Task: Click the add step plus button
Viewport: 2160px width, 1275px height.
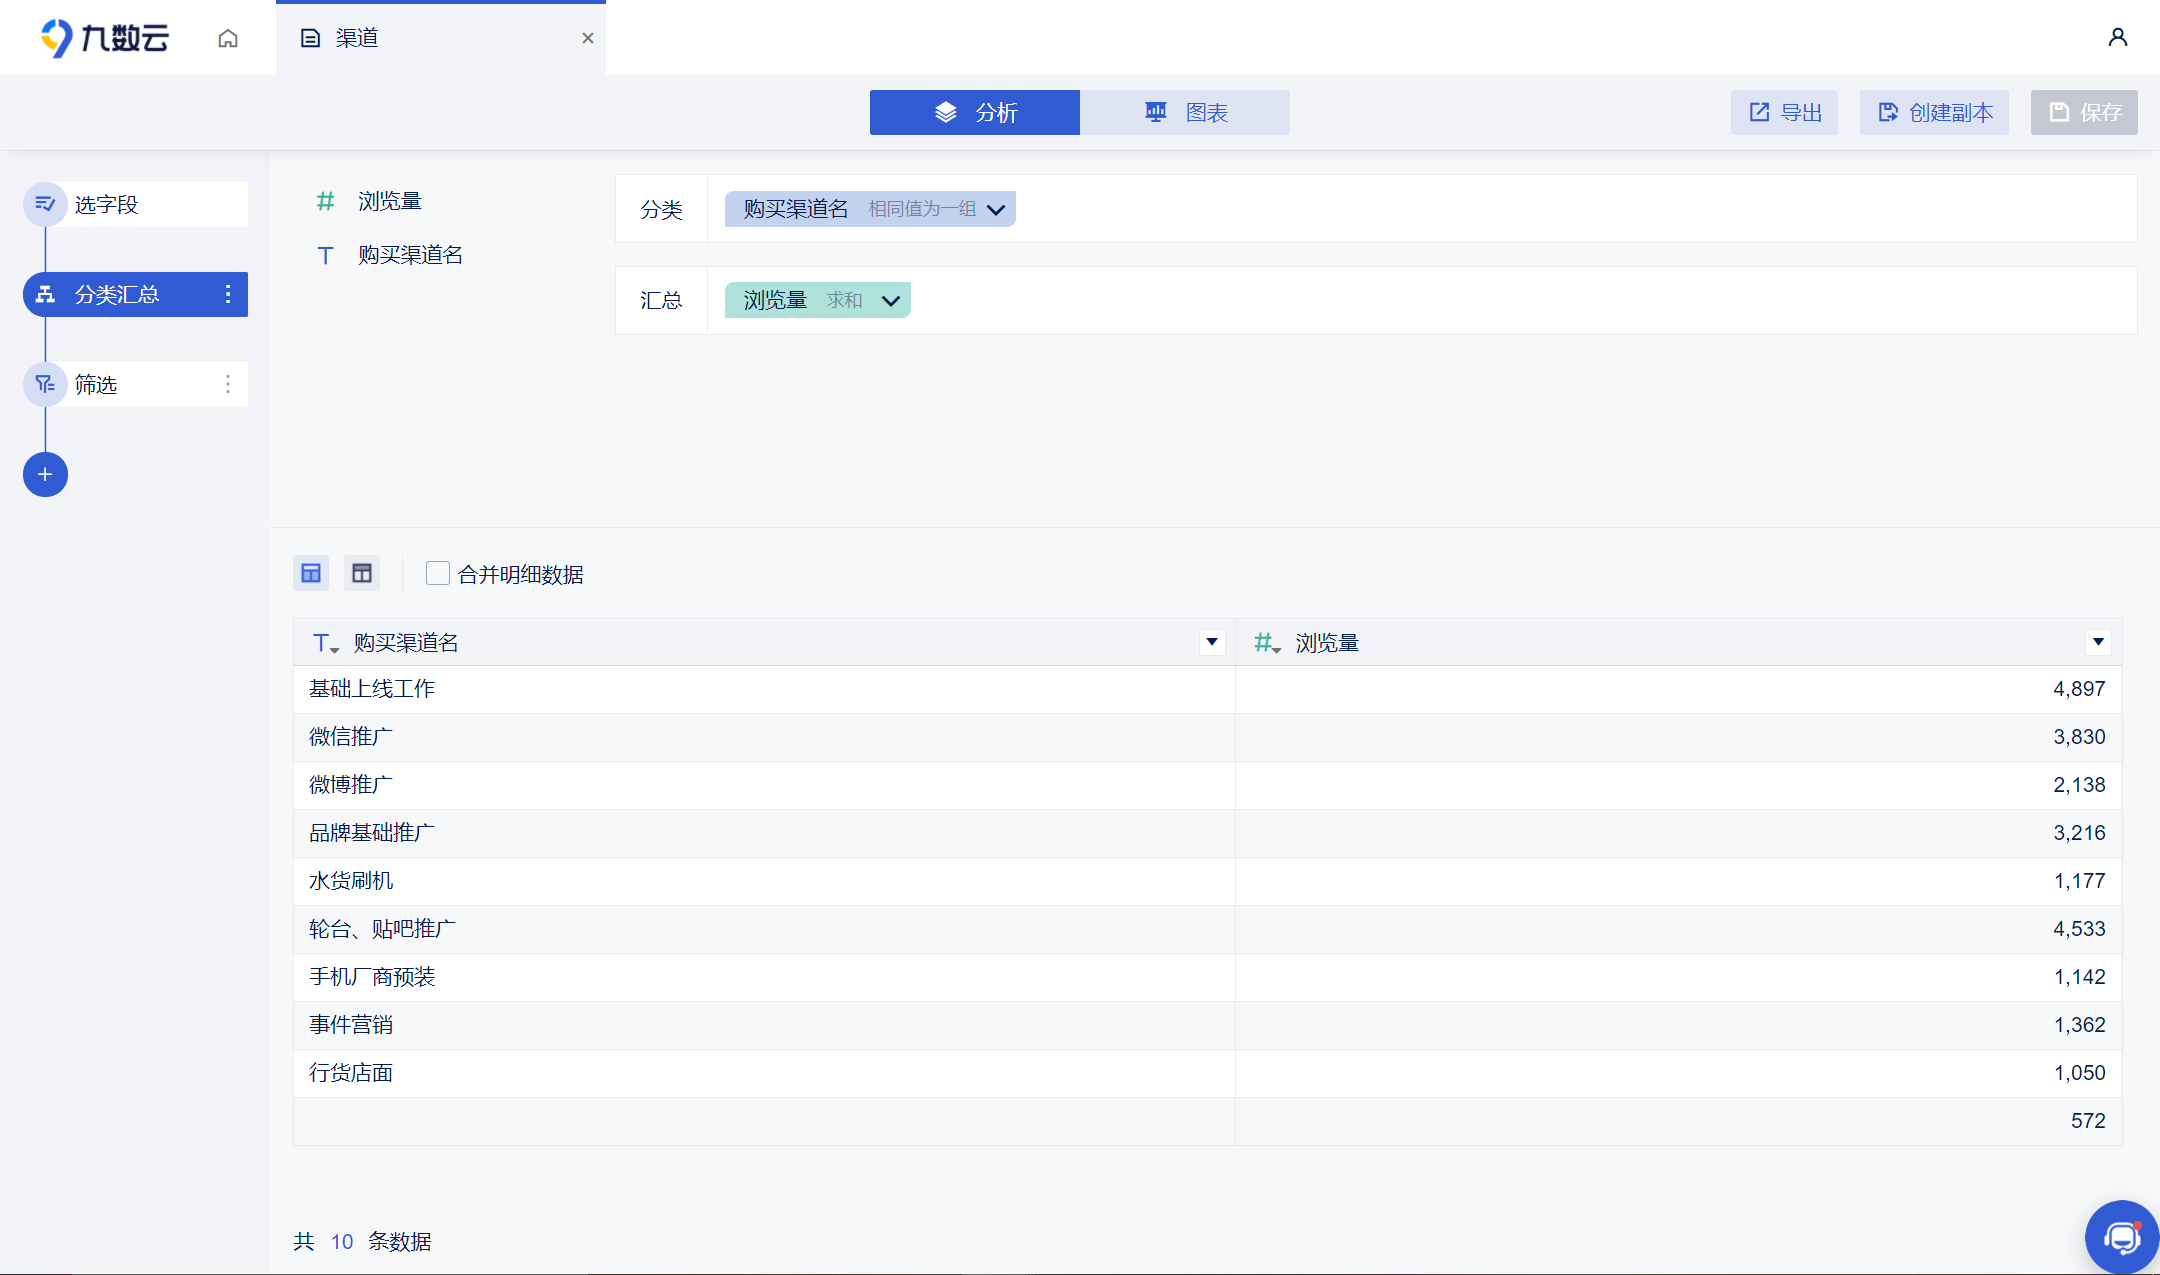Action: click(45, 474)
